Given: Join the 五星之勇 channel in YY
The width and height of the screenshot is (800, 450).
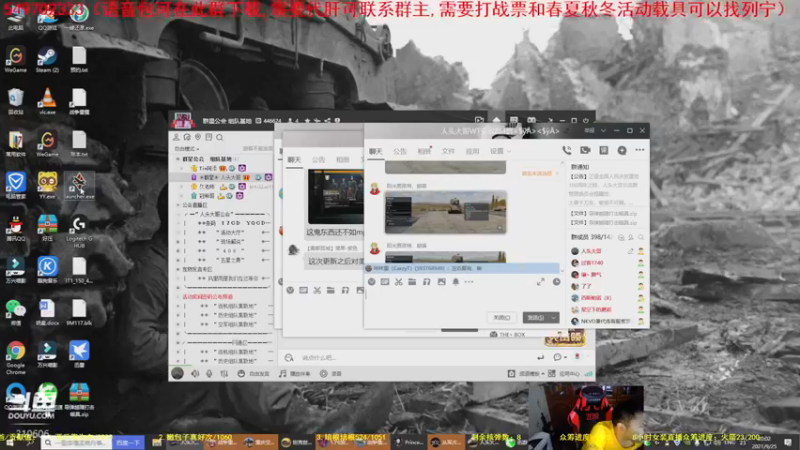Looking at the screenshot, I should (231, 260).
